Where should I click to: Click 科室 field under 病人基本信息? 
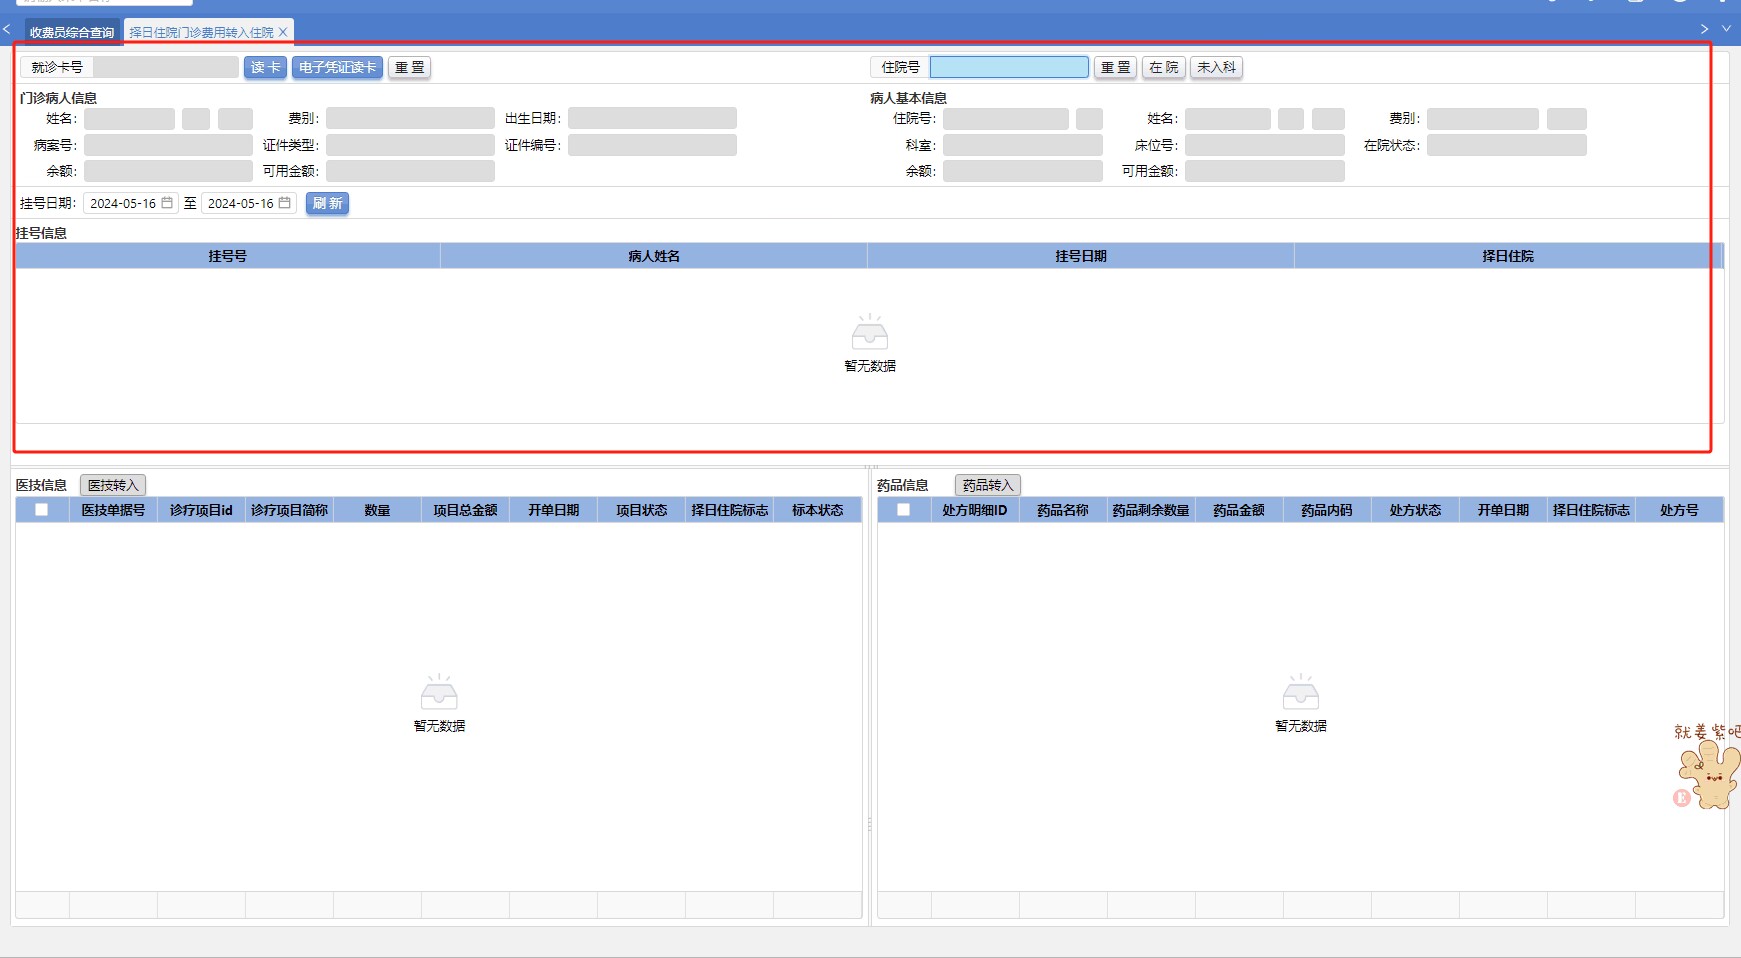[1022, 145]
